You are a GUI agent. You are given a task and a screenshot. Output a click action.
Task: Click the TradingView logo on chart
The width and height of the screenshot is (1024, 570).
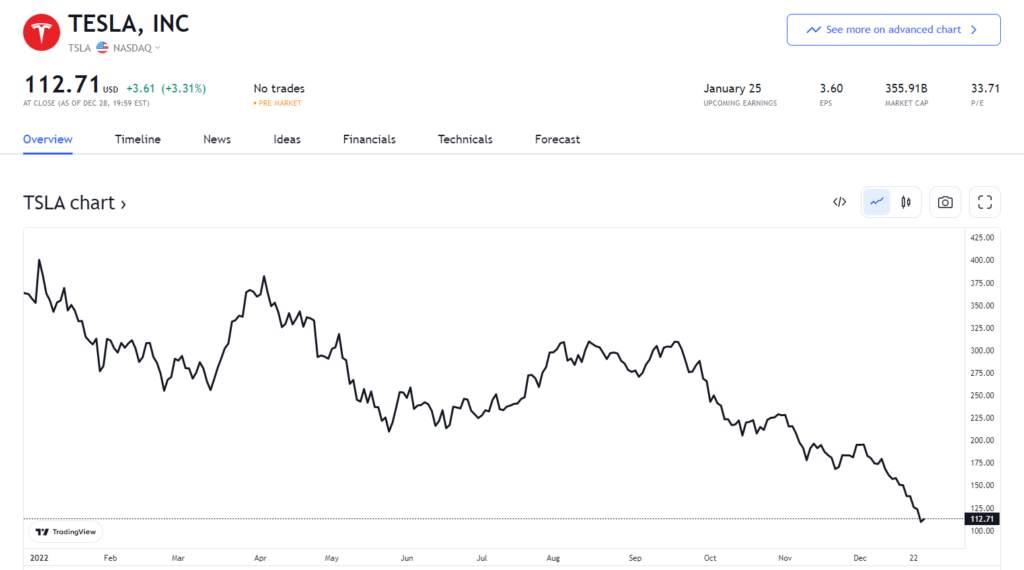point(65,532)
